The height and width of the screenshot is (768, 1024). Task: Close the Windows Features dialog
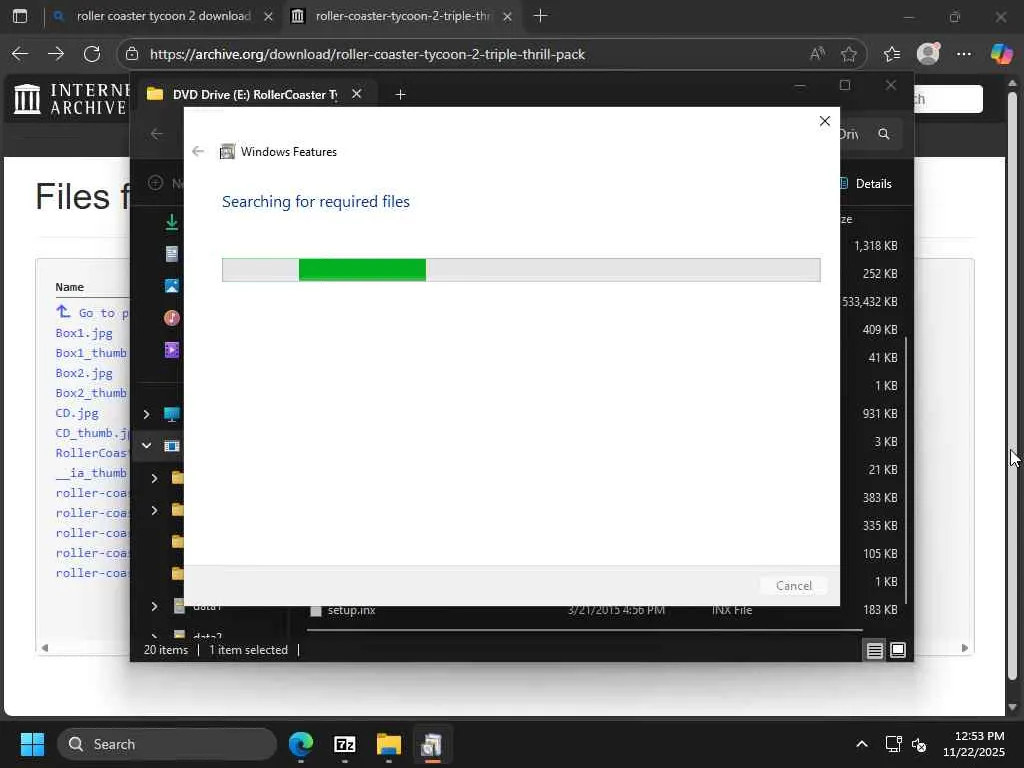click(825, 121)
